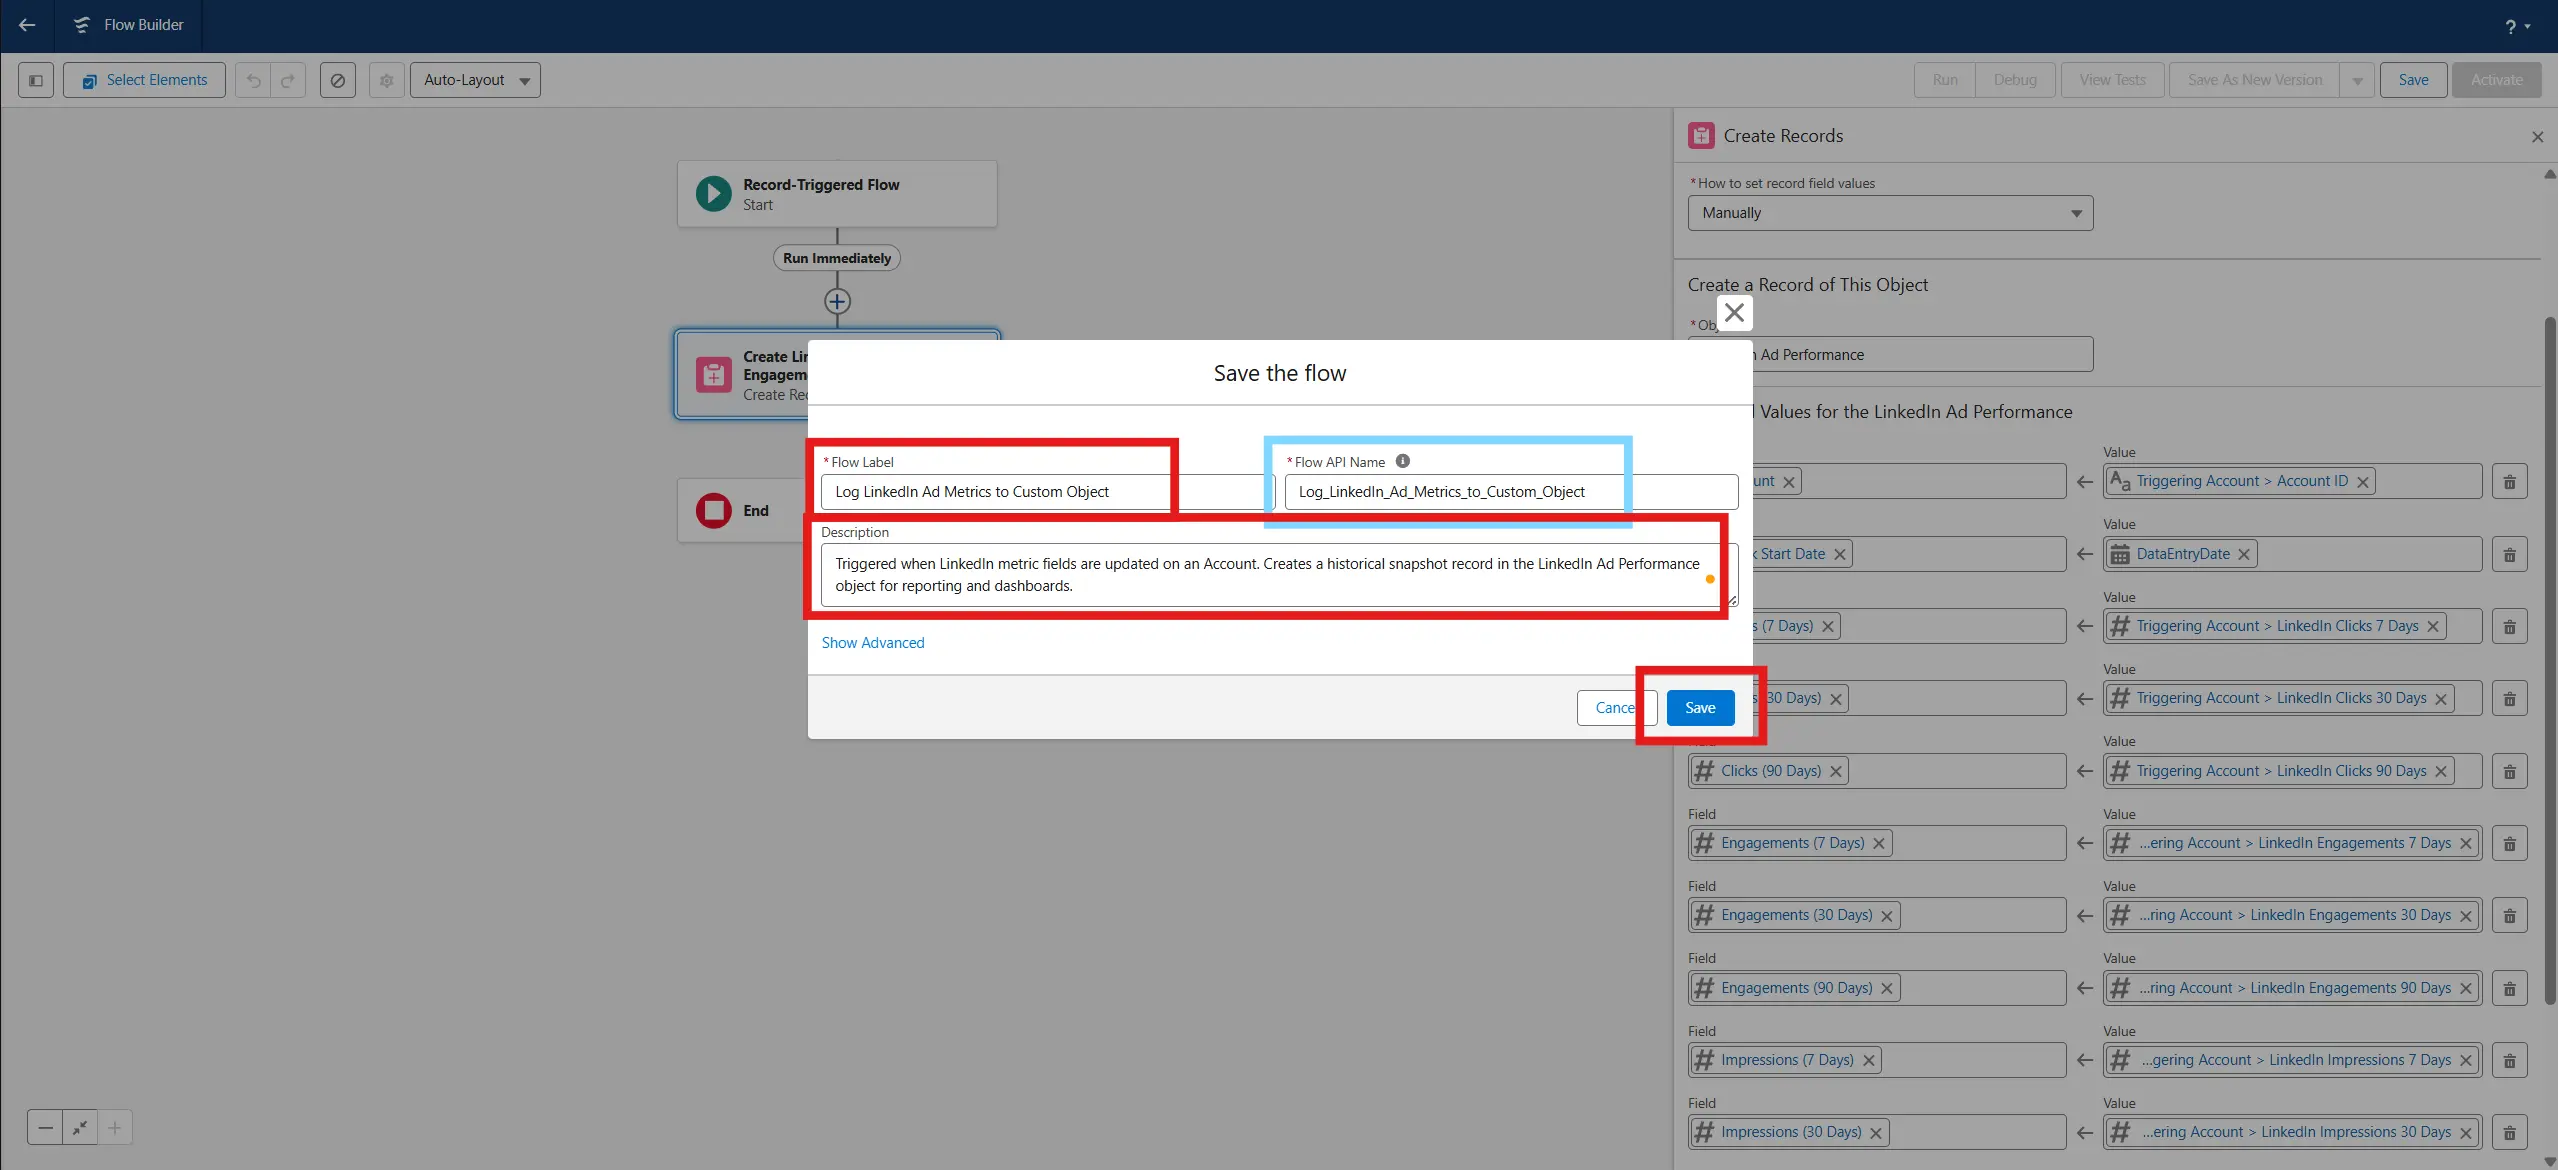This screenshot has height=1170, width=2558.
Task: Click the fit-to-view canvas icon
Action: pyautogui.click(x=80, y=1128)
